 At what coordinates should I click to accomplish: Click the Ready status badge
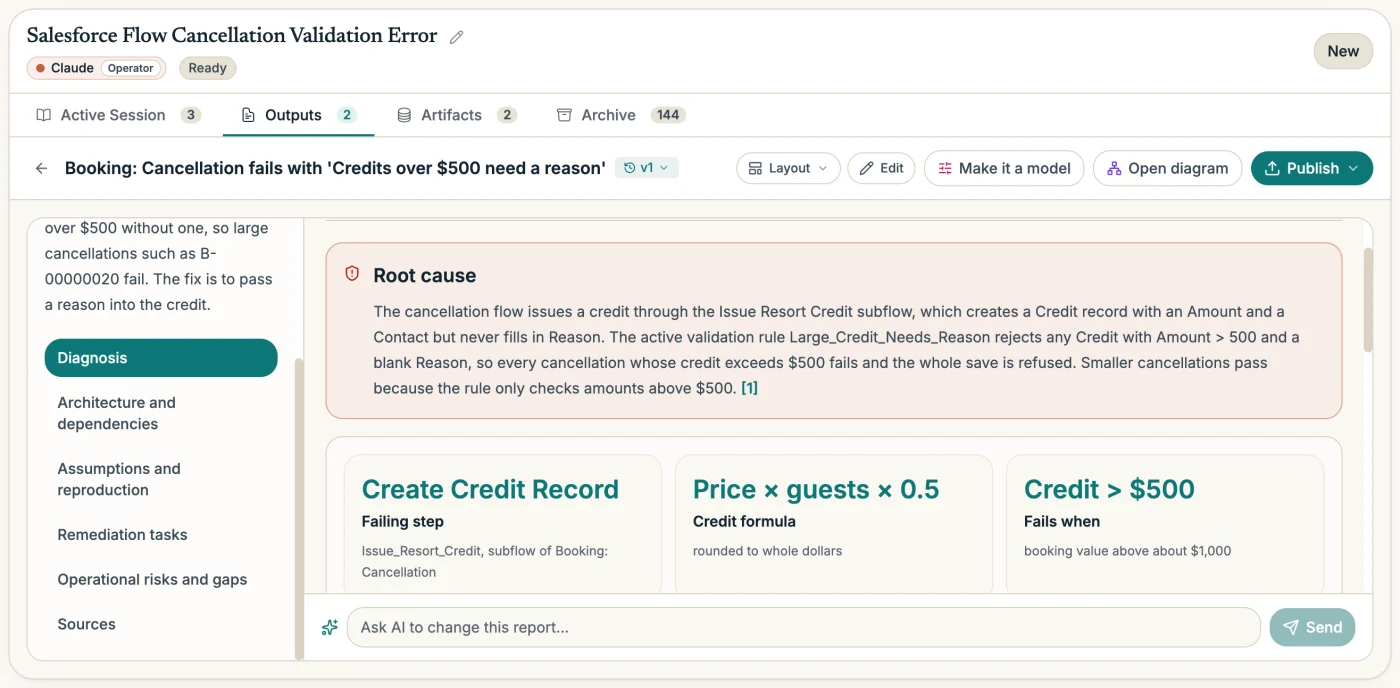[207, 68]
